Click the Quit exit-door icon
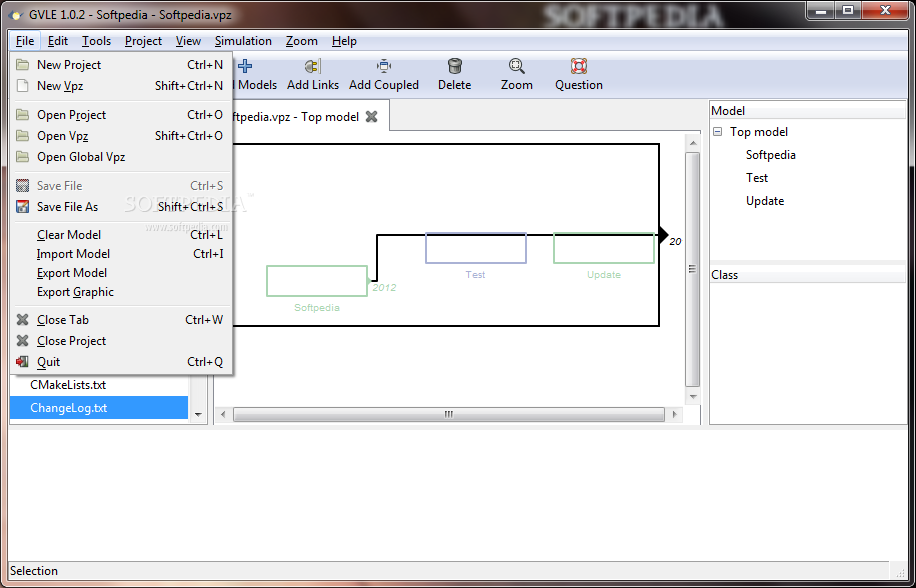The height and width of the screenshot is (588, 916). [22, 362]
